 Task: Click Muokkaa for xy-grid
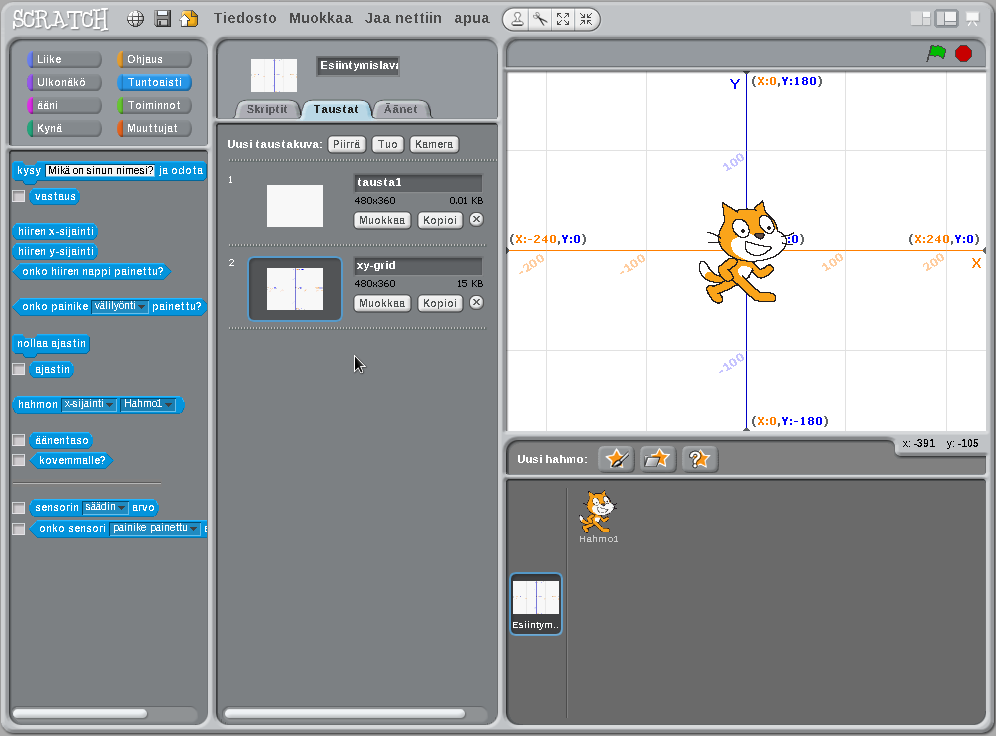382,304
